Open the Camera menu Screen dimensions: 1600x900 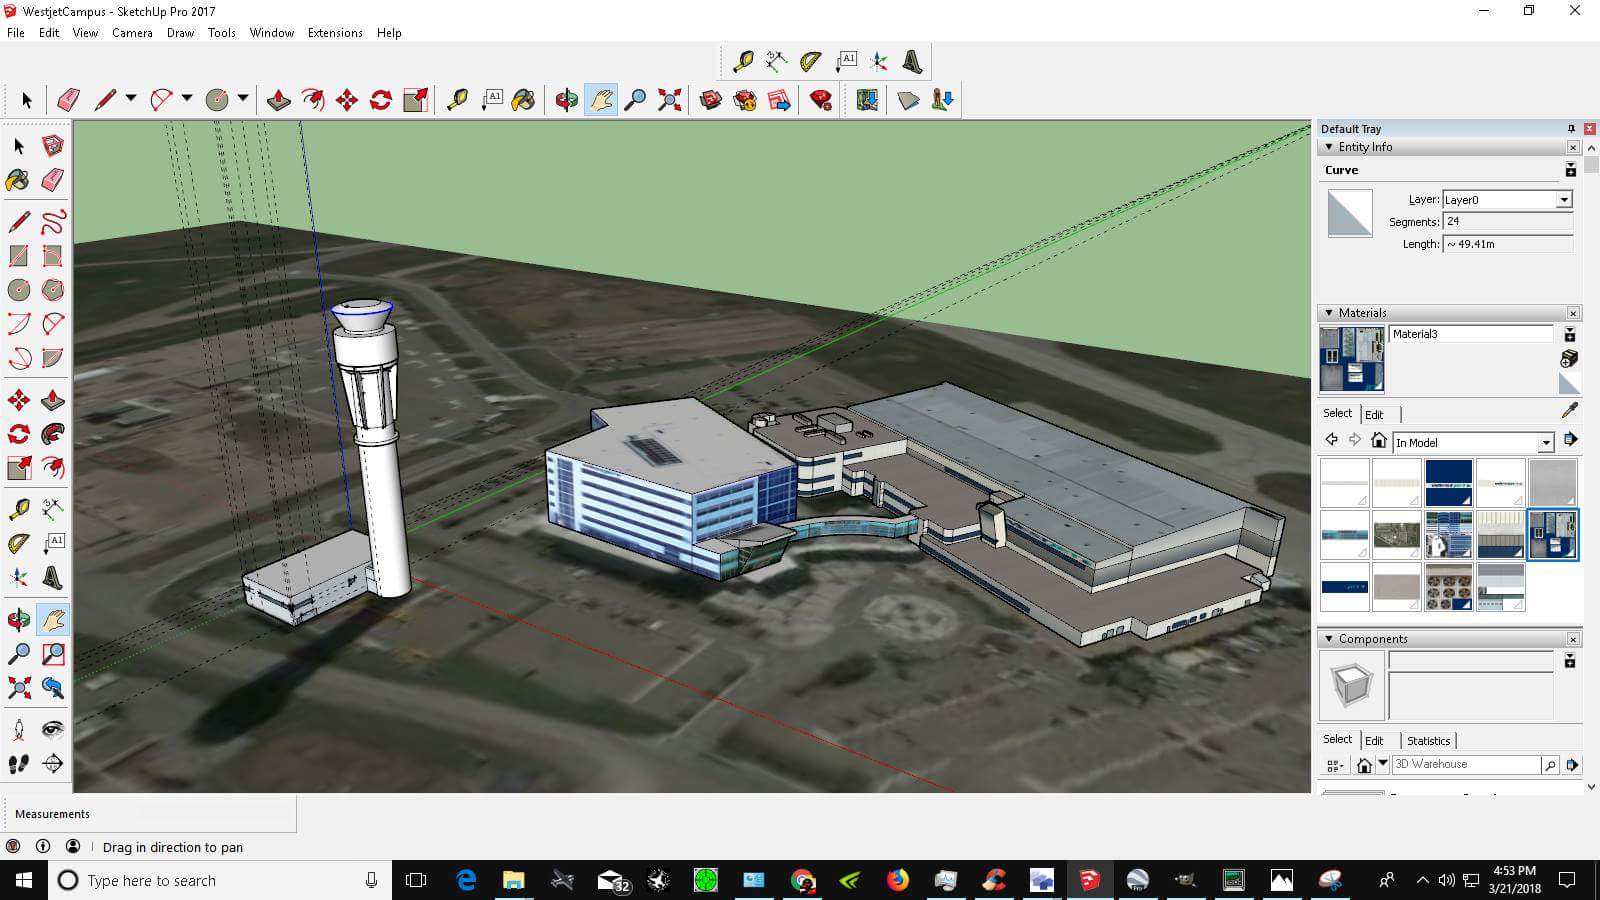[132, 32]
